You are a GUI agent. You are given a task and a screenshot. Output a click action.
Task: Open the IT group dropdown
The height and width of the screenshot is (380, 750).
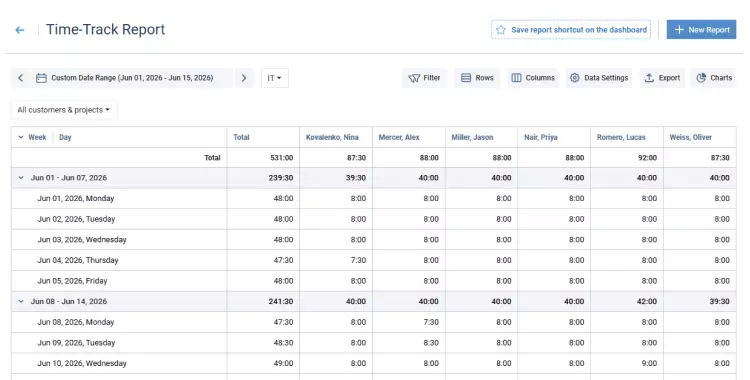click(x=275, y=78)
